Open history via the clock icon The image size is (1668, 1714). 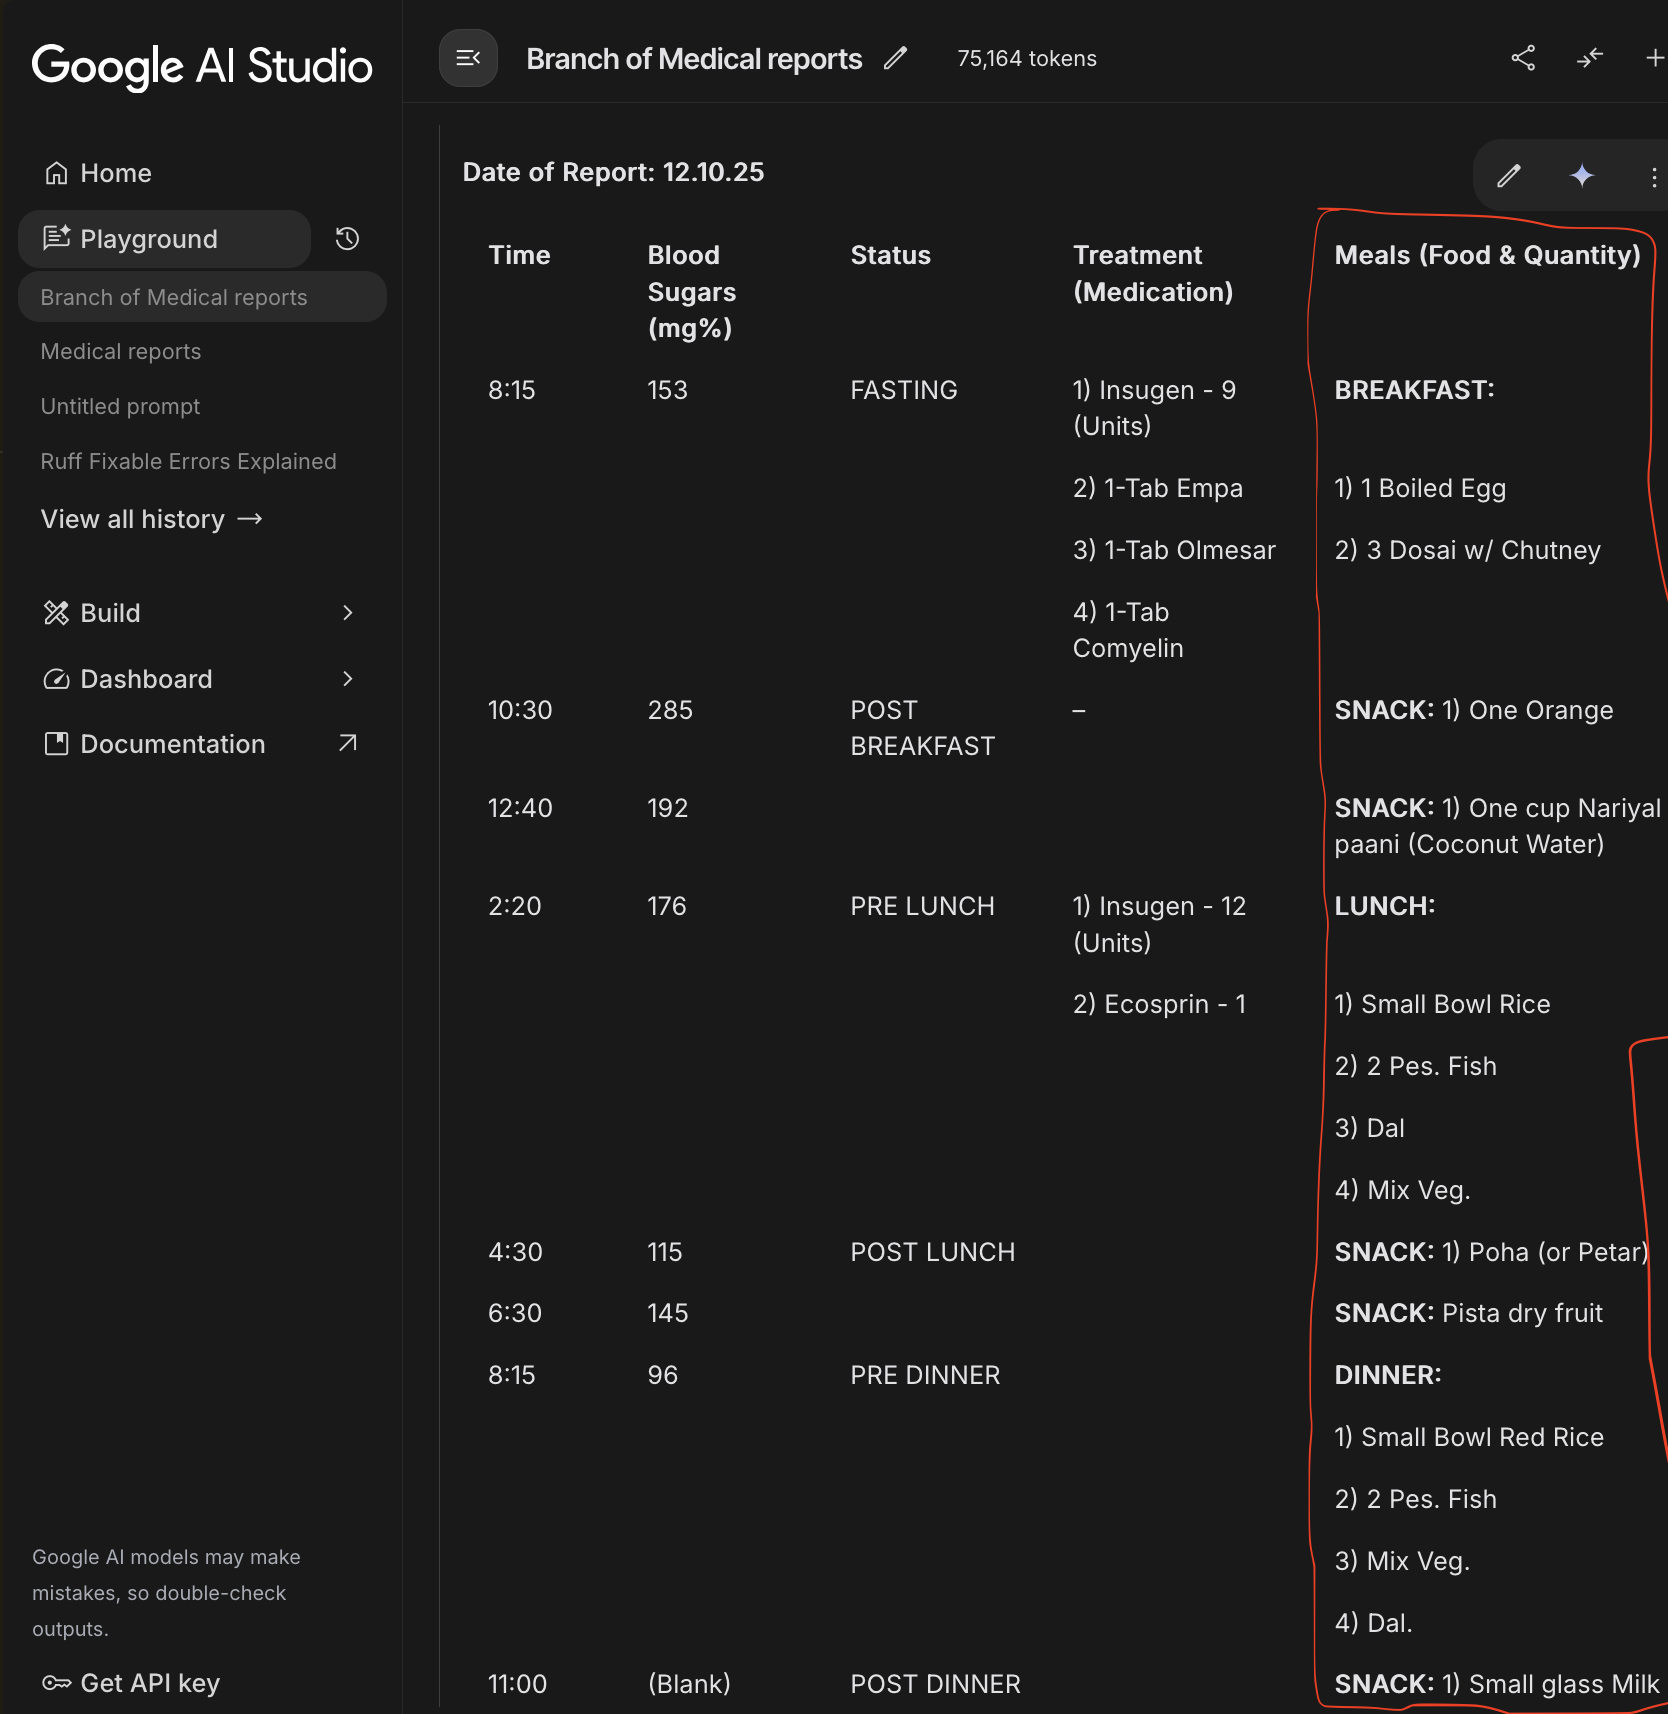coord(347,239)
